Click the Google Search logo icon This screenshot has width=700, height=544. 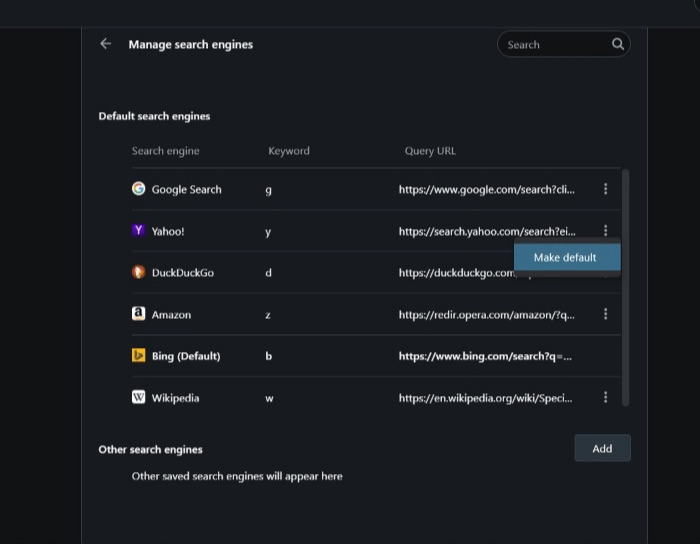point(139,189)
